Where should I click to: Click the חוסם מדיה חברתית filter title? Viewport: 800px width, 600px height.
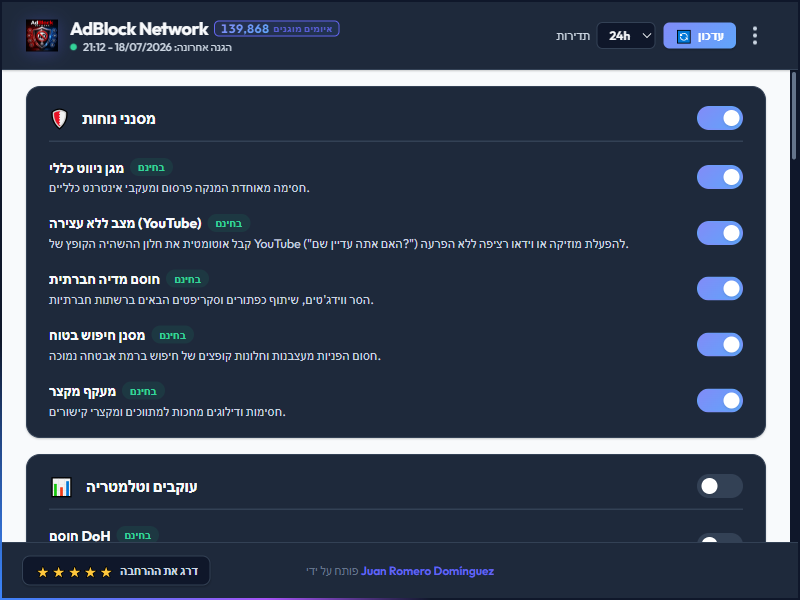tap(105, 280)
